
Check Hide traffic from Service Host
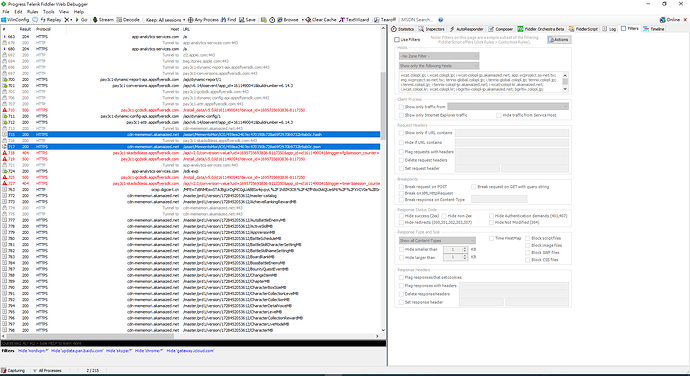point(499,115)
